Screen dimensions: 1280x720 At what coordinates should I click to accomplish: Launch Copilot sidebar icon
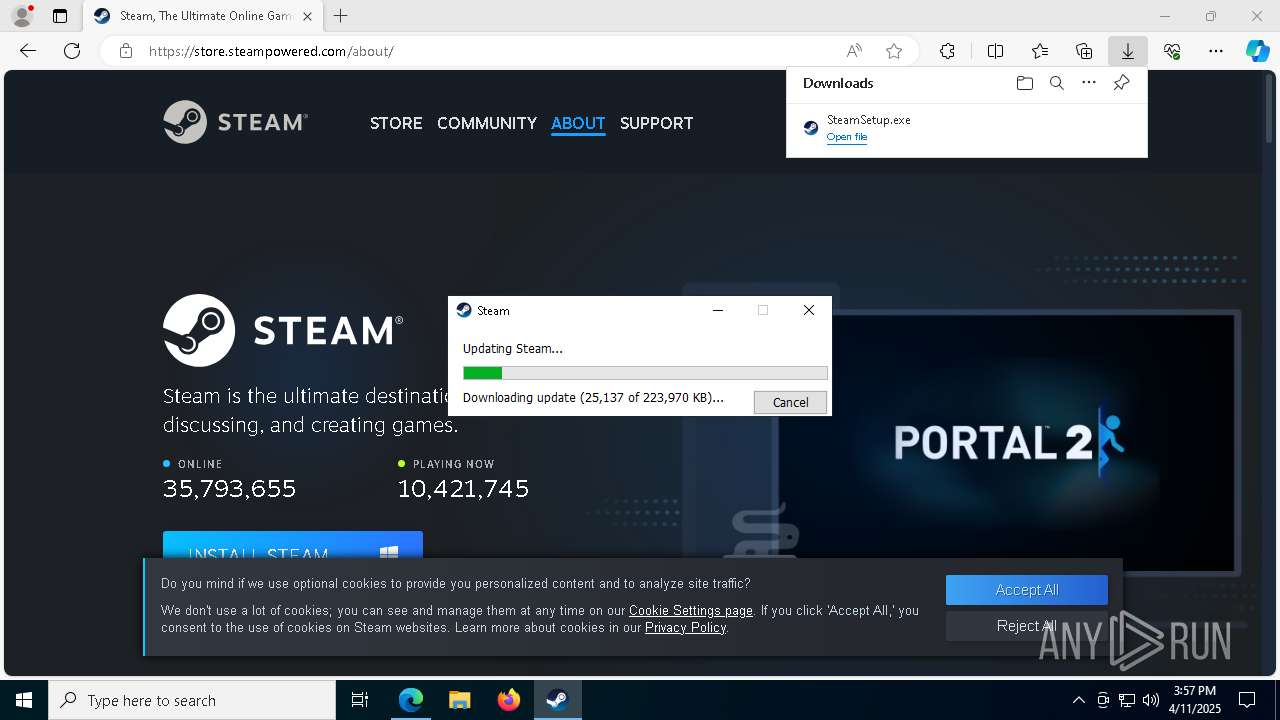click(x=1257, y=51)
